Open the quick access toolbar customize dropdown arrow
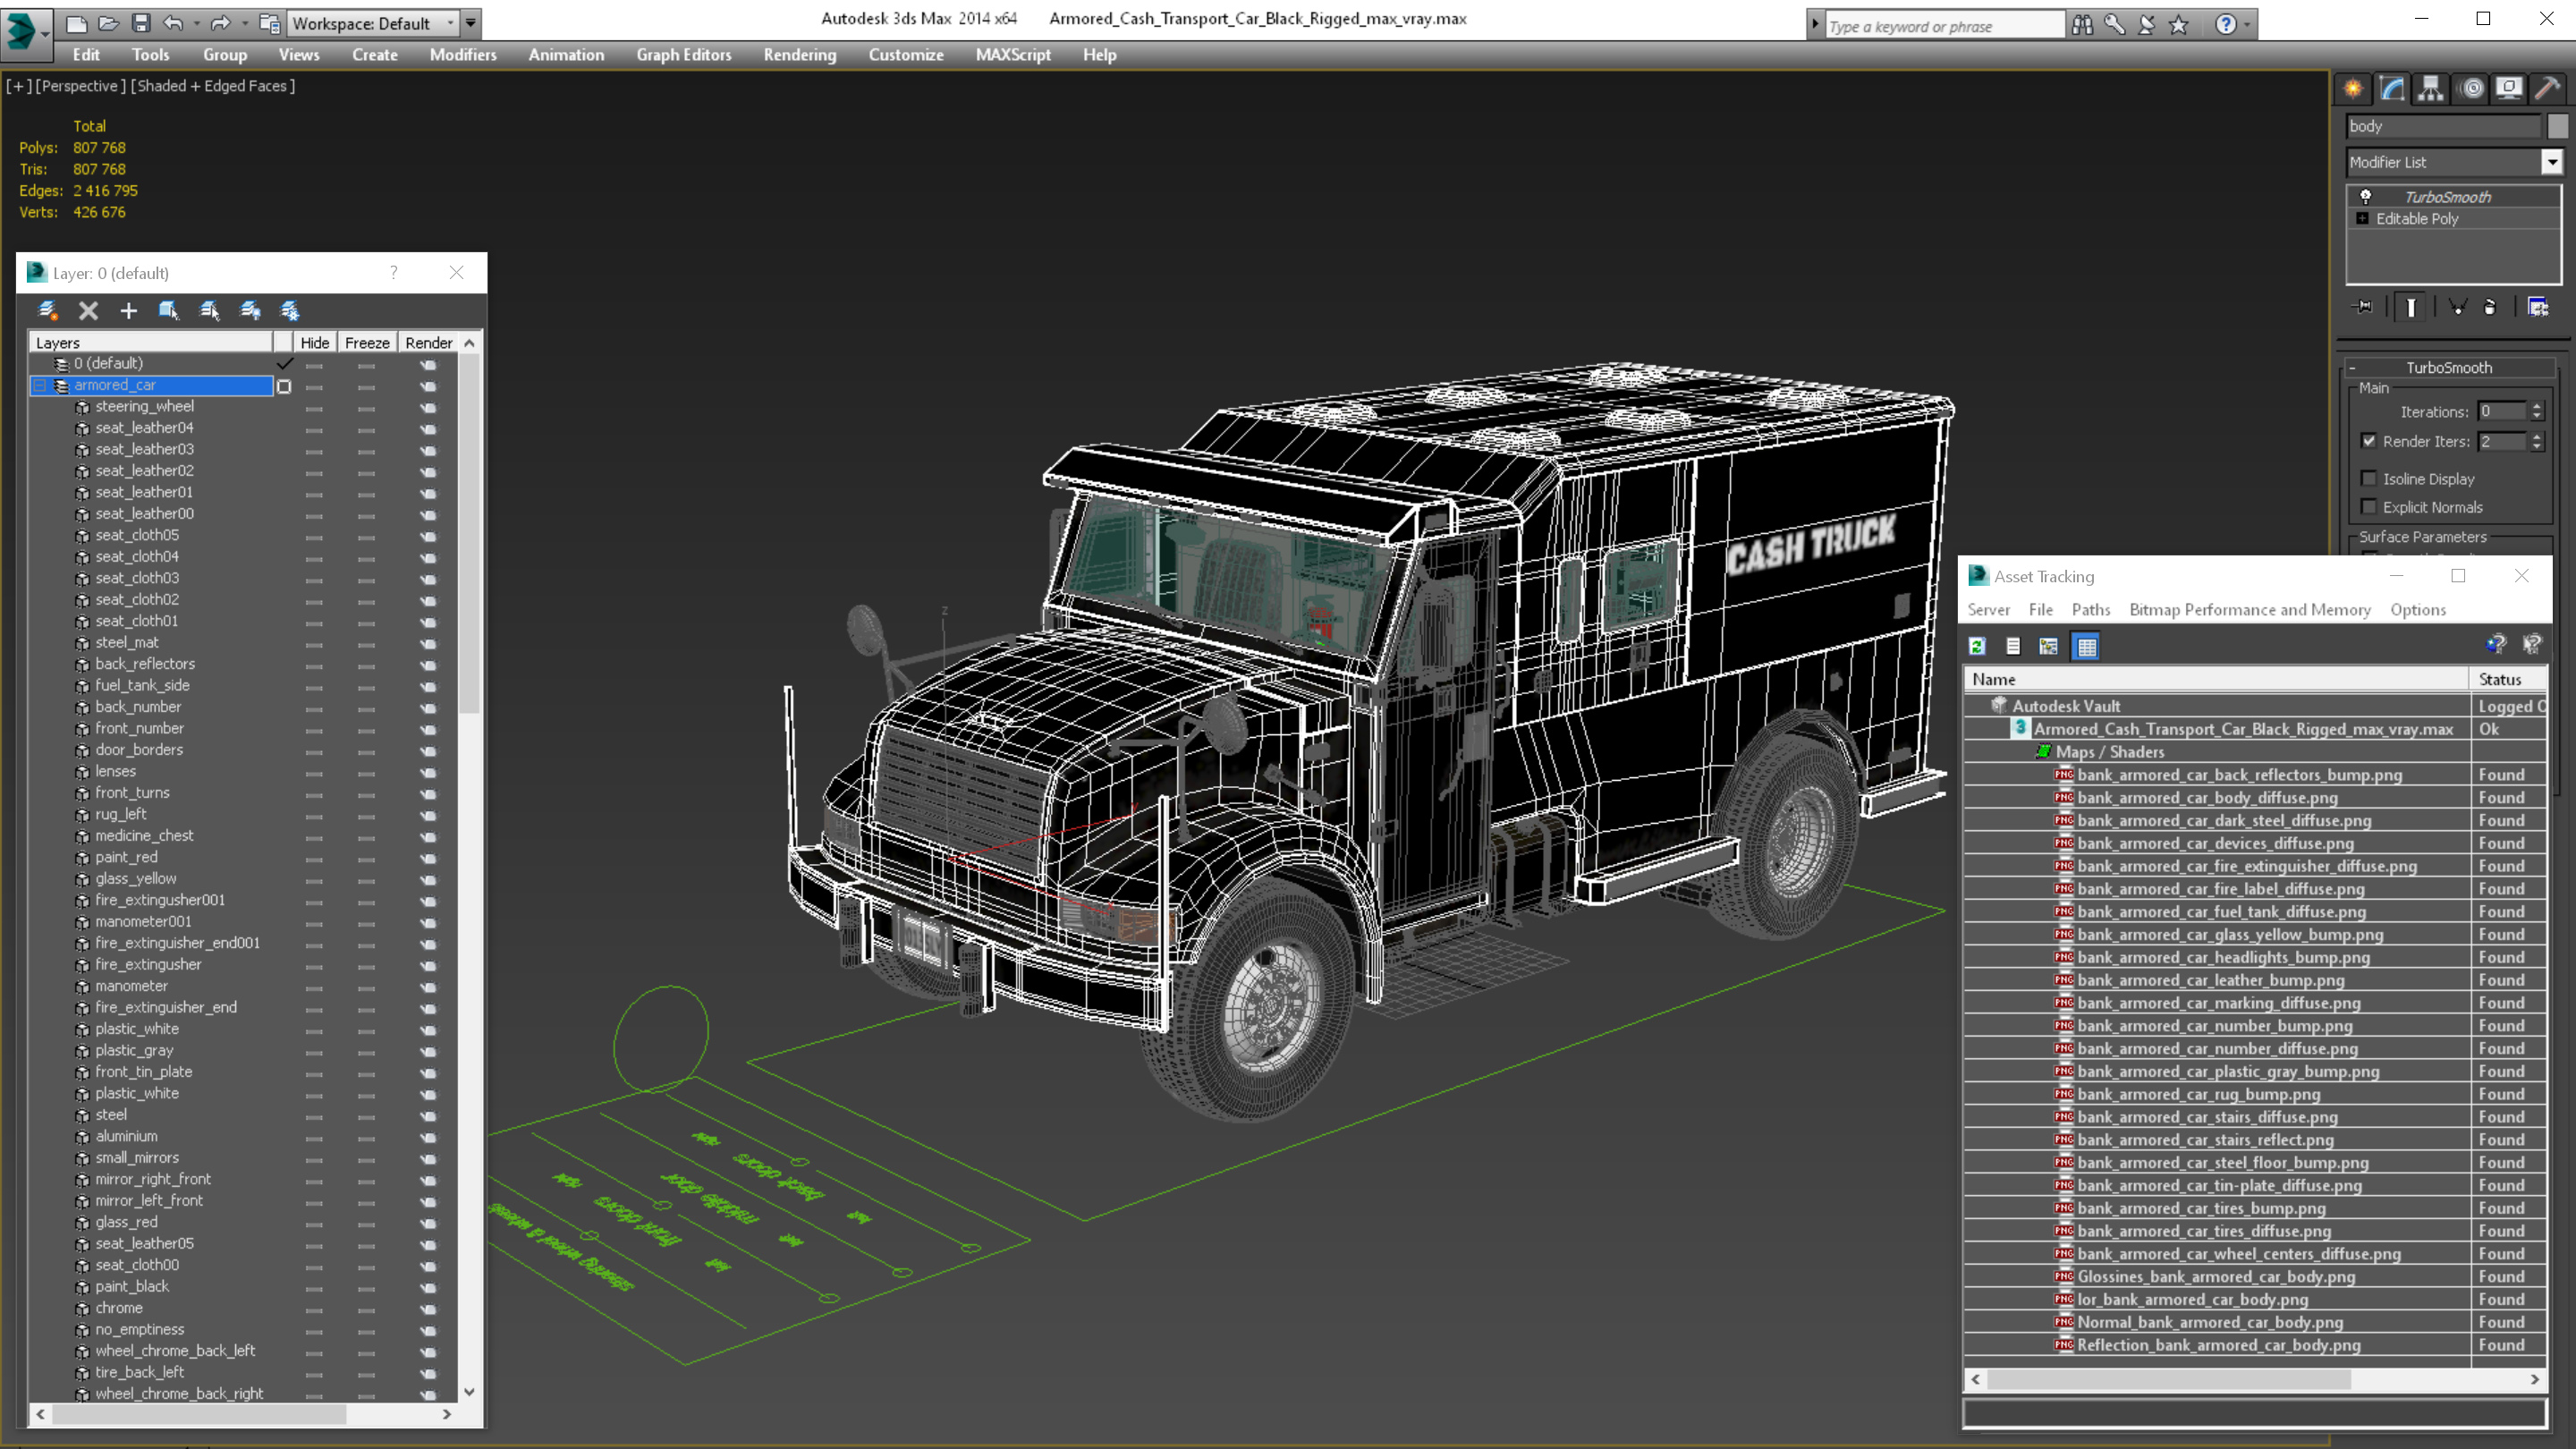The height and width of the screenshot is (1449, 2576). pyautogui.click(x=471, y=23)
